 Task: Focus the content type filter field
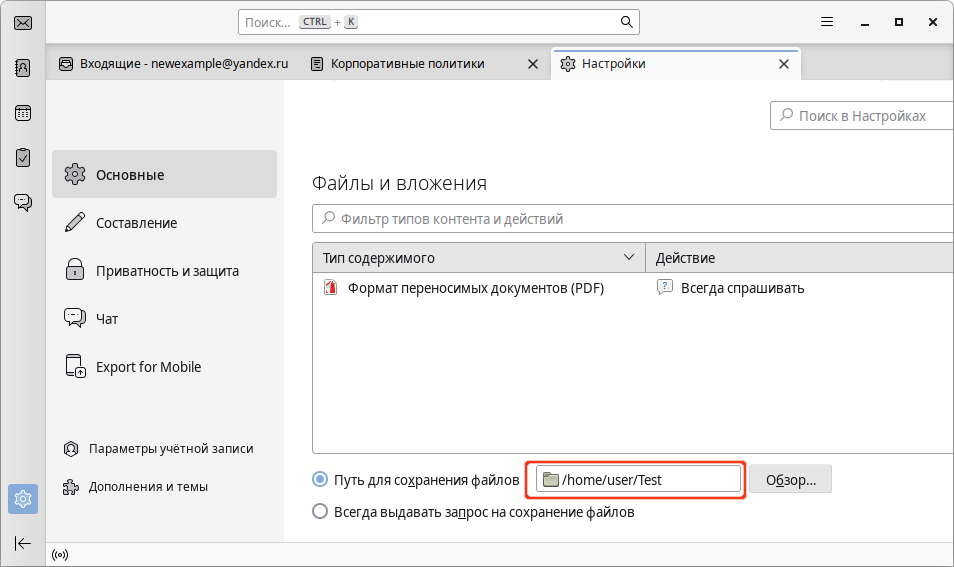click(x=633, y=218)
